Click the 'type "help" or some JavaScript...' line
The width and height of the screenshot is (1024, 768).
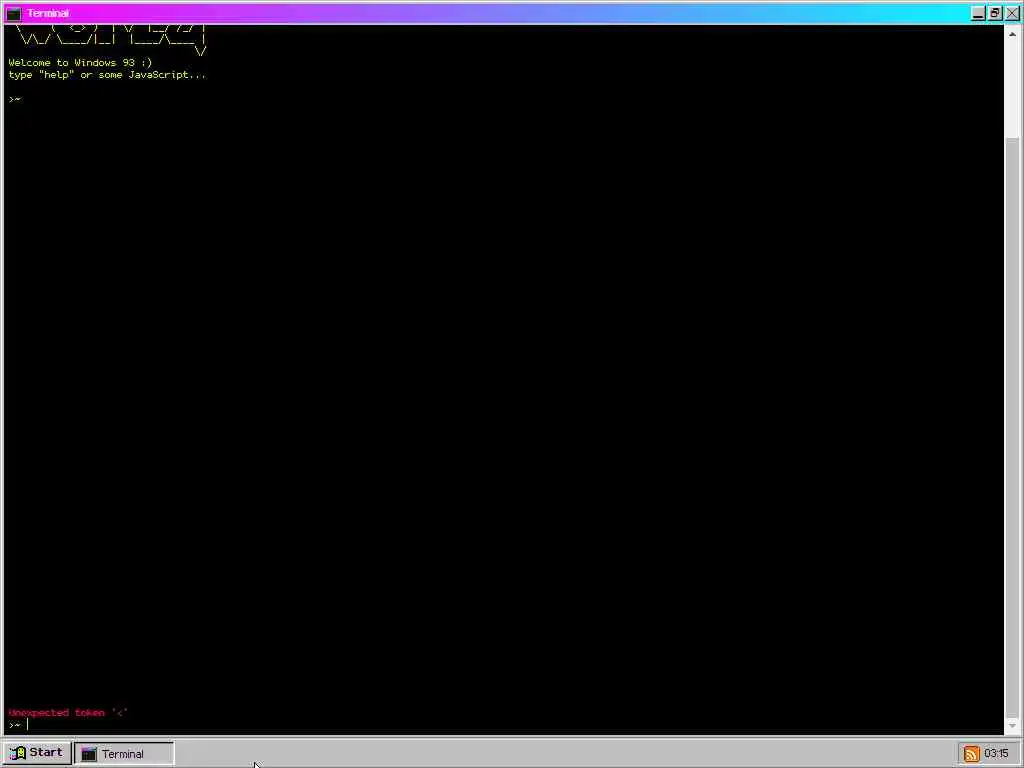(x=106, y=75)
